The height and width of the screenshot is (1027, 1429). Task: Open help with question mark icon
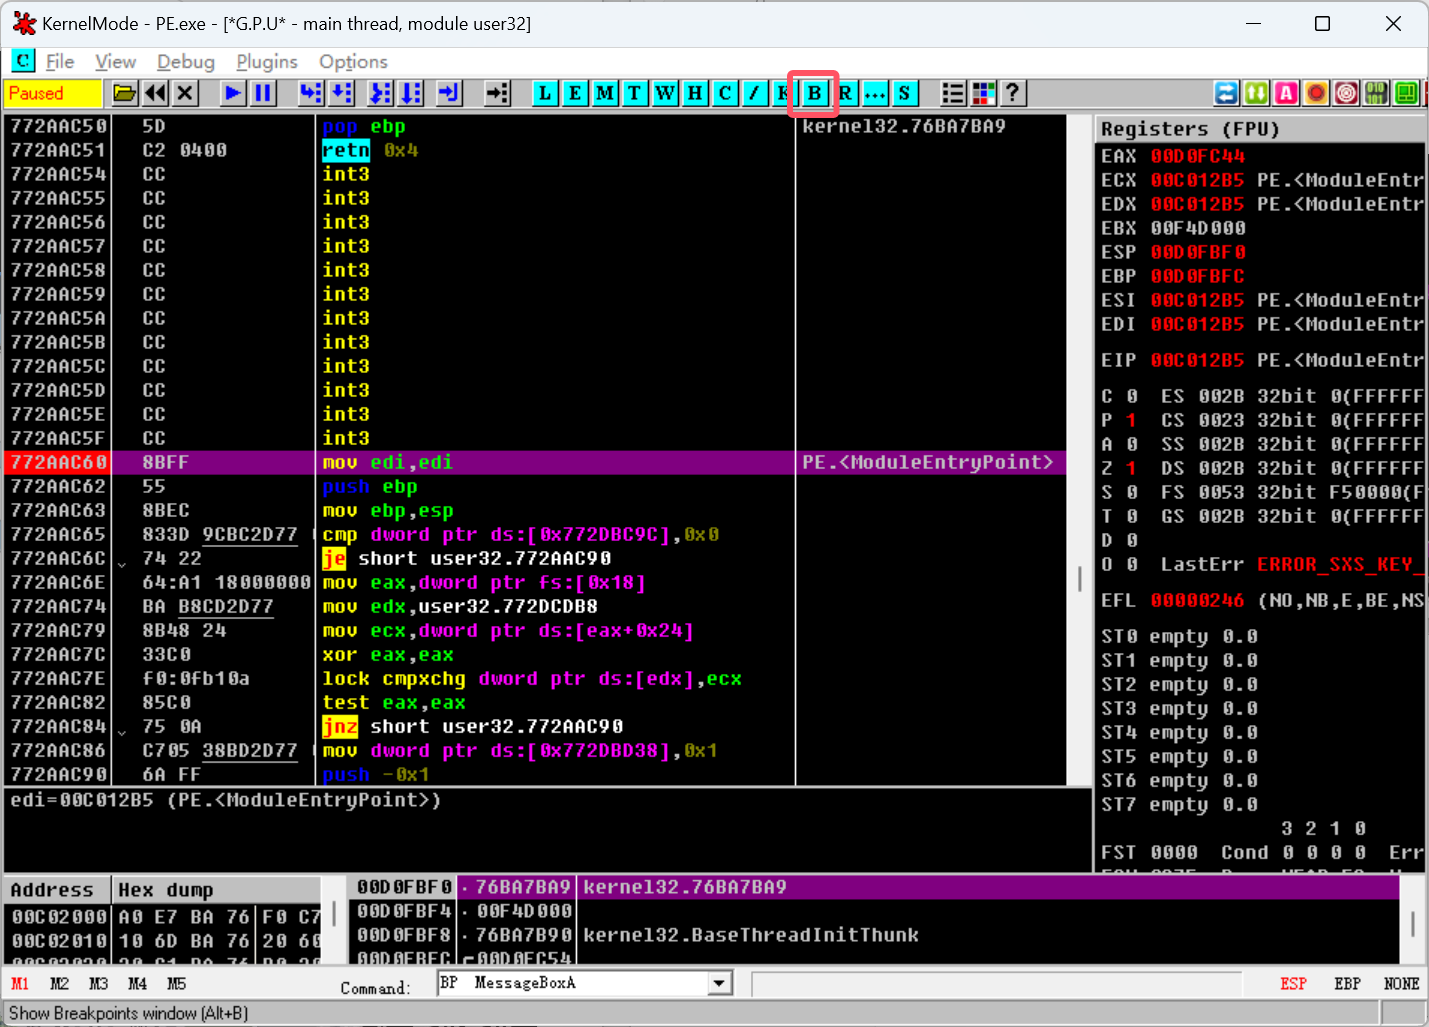[1013, 93]
